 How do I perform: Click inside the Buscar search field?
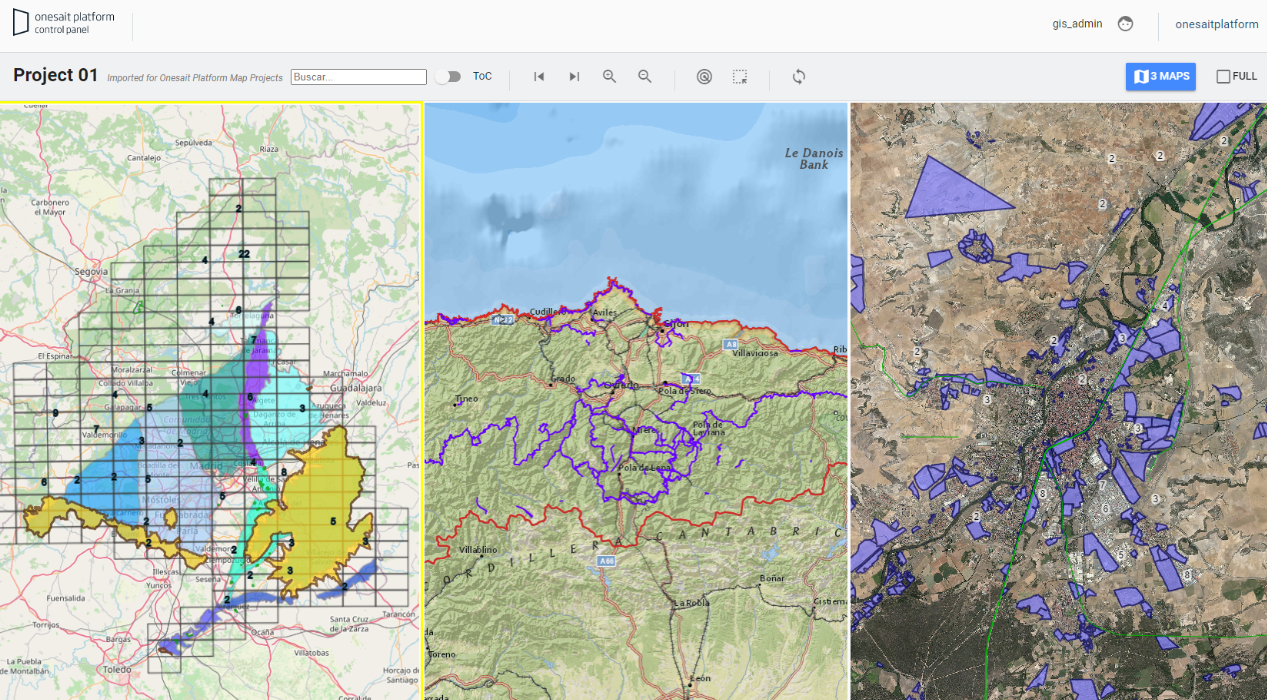pos(358,76)
